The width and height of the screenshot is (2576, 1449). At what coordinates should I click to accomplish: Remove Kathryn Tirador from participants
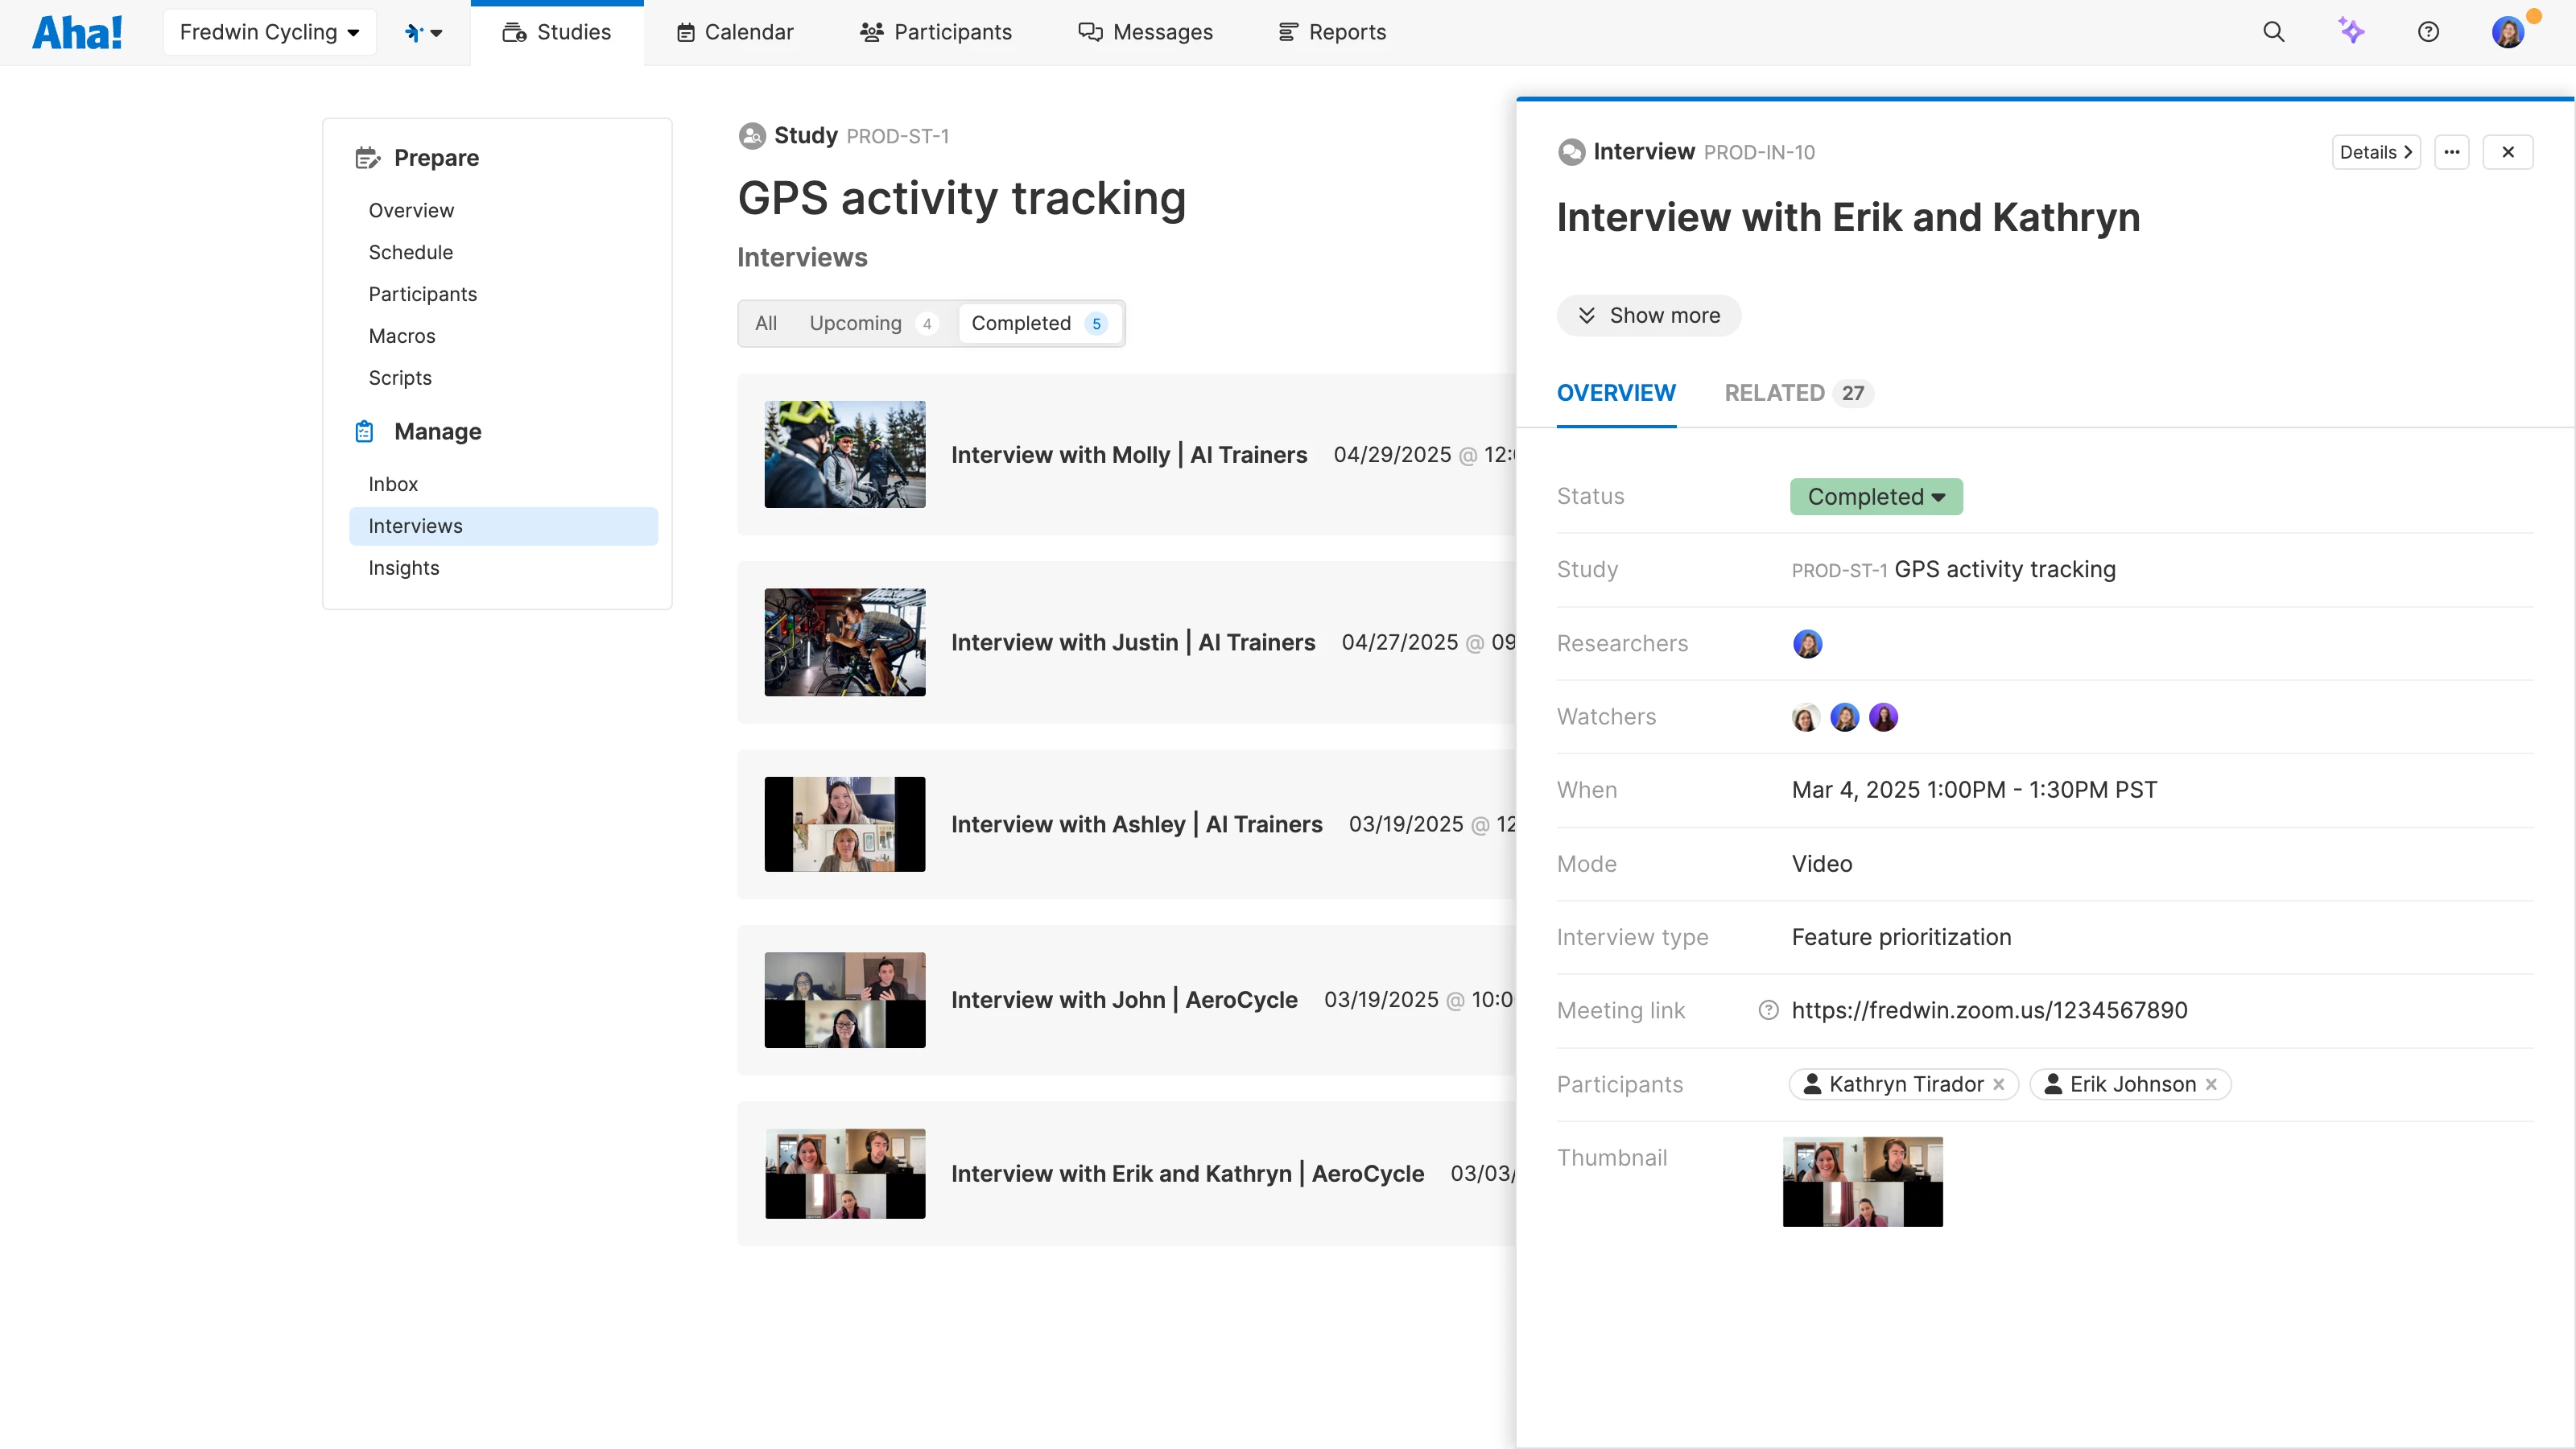(x=1999, y=1084)
